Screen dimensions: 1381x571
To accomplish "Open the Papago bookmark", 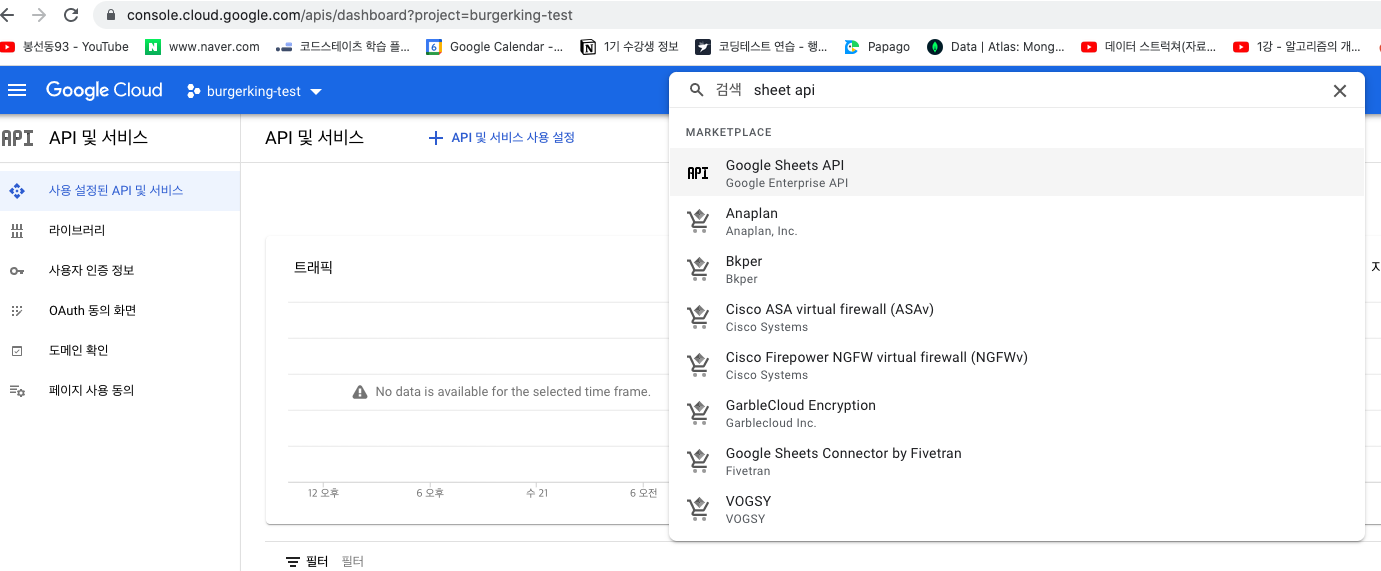I will click(878, 46).
